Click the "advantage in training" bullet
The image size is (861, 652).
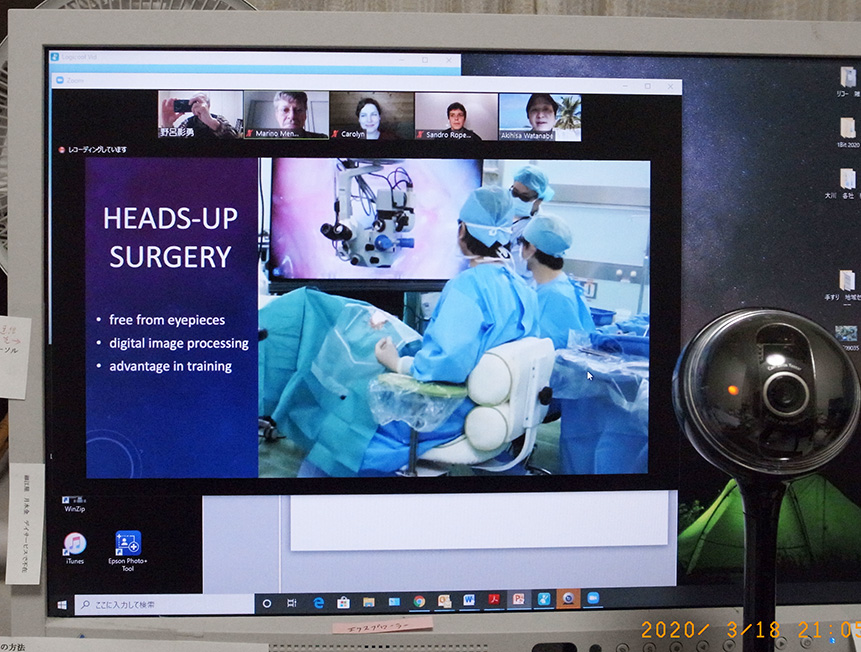pos(170,366)
